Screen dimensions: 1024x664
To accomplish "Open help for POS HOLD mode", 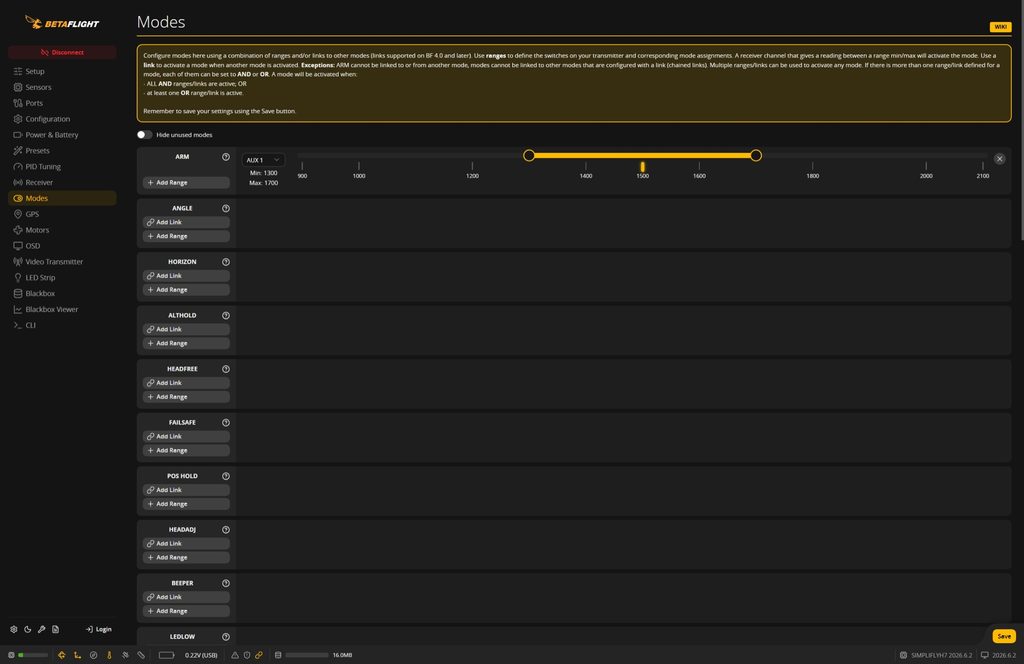I will coord(226,476).
